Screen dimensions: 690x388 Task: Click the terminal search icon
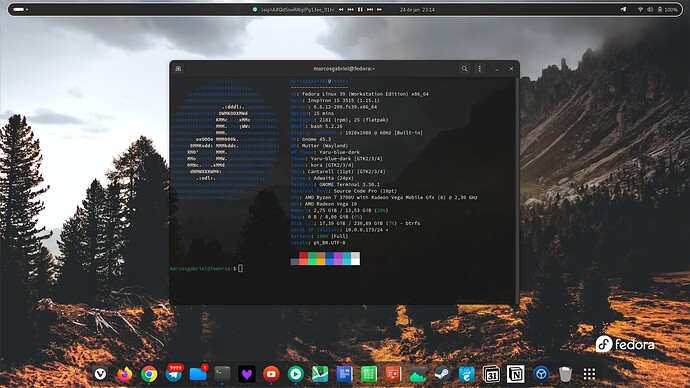pos(464,69)
